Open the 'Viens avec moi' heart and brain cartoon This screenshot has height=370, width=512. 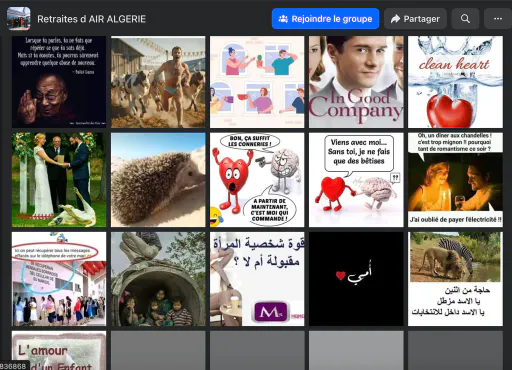coord(356,180)
